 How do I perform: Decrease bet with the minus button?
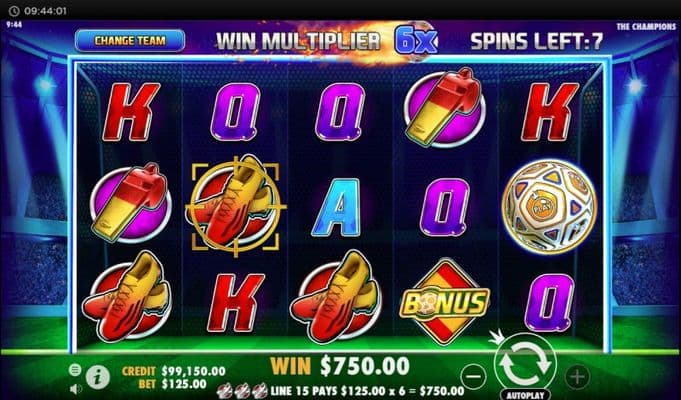(x=473, y=376)
